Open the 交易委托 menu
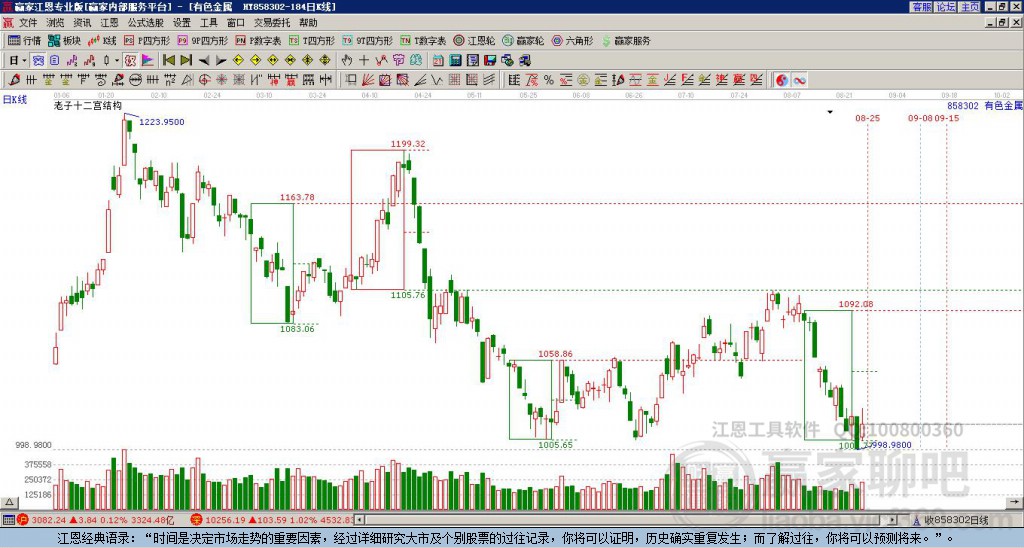This screenshot has height=548, width=1024. pyautogui.click(x=272, y=23)
